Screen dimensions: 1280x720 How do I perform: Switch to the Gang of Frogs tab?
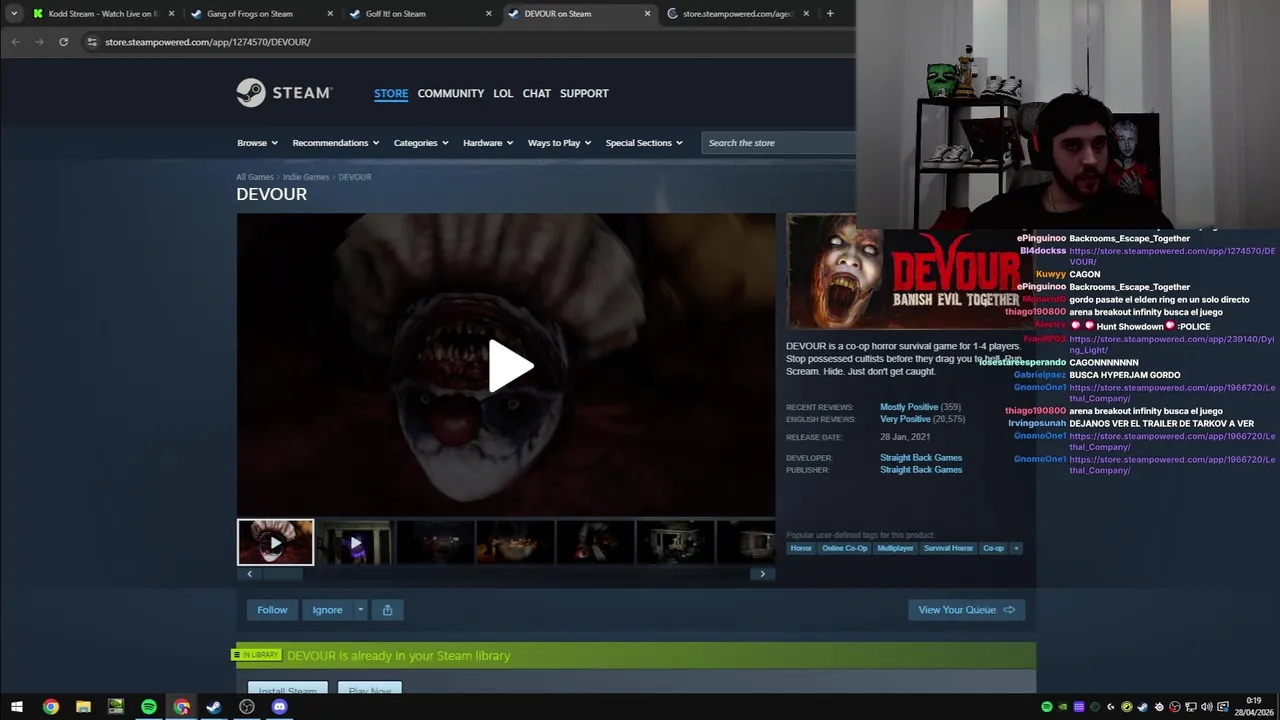click(x=262, y=14)
